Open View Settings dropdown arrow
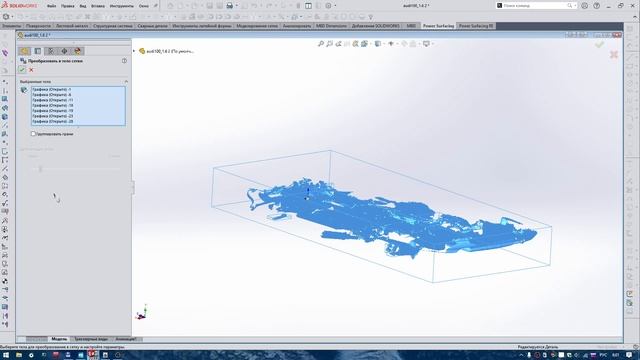The height and width of the screenshot is (360, 640). coord(432,44)
